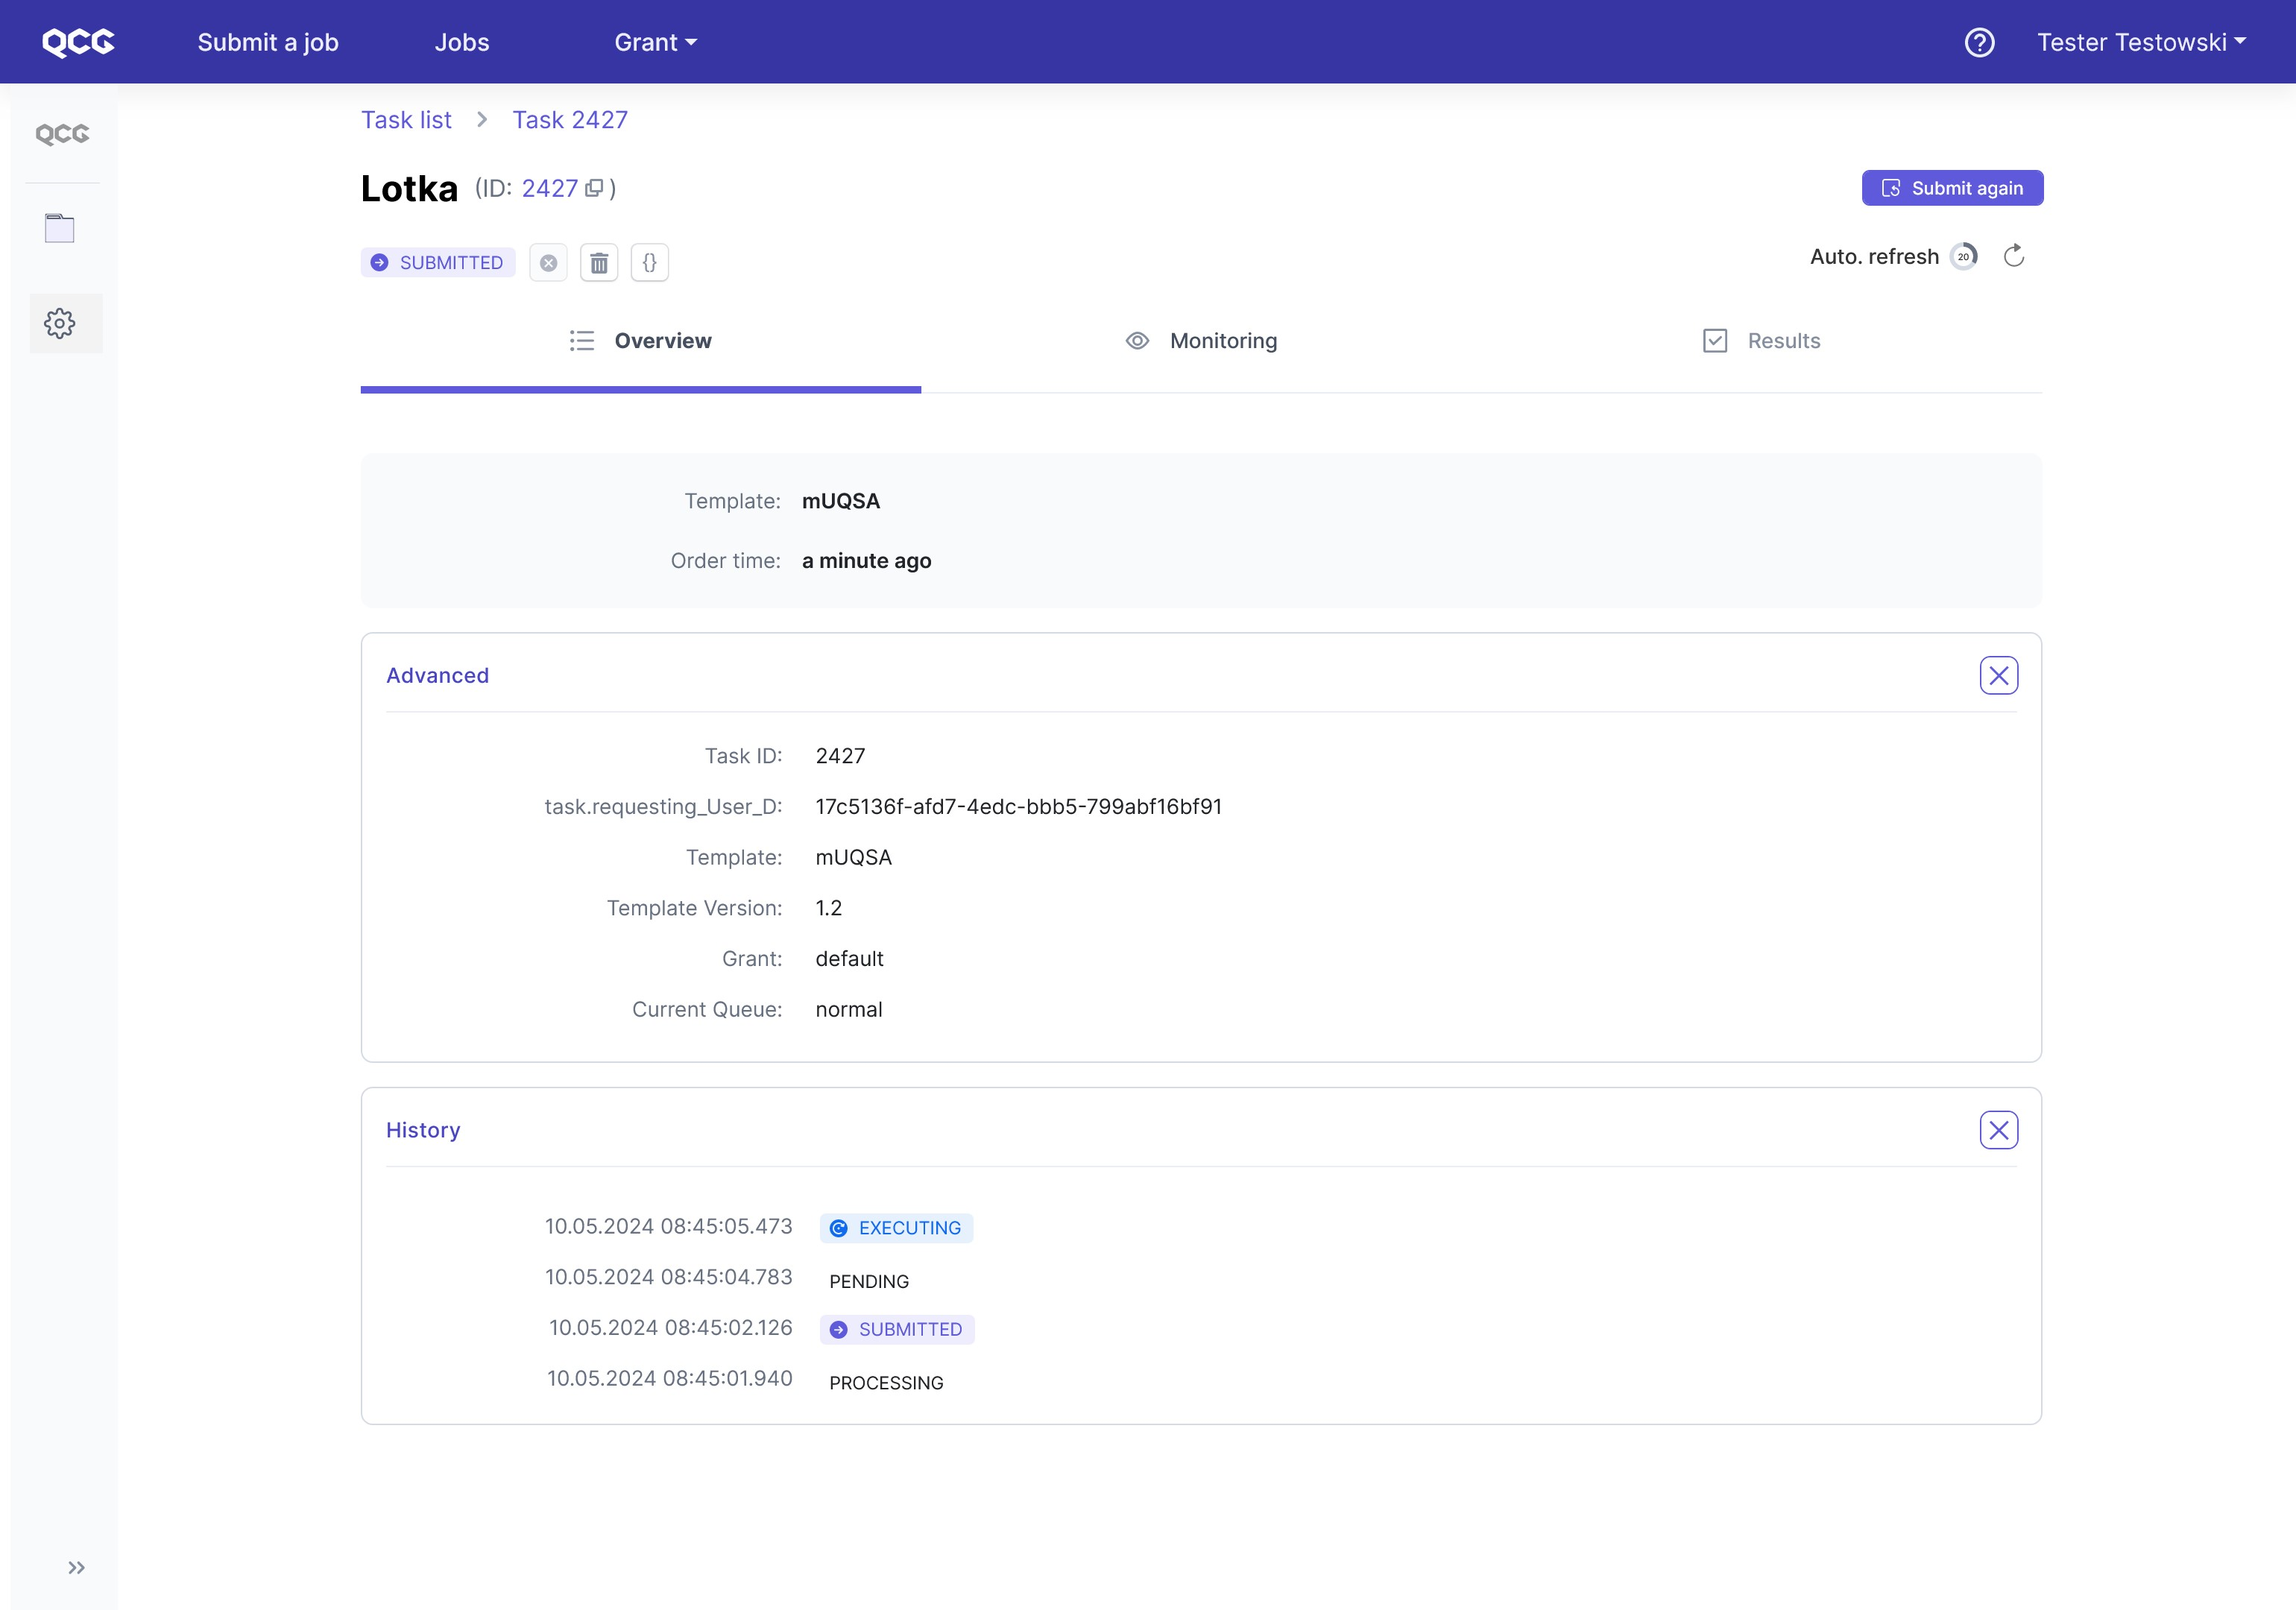2296x1610 pixels.
Task: Click the Overview list icon
Action: tap(581, 341)
